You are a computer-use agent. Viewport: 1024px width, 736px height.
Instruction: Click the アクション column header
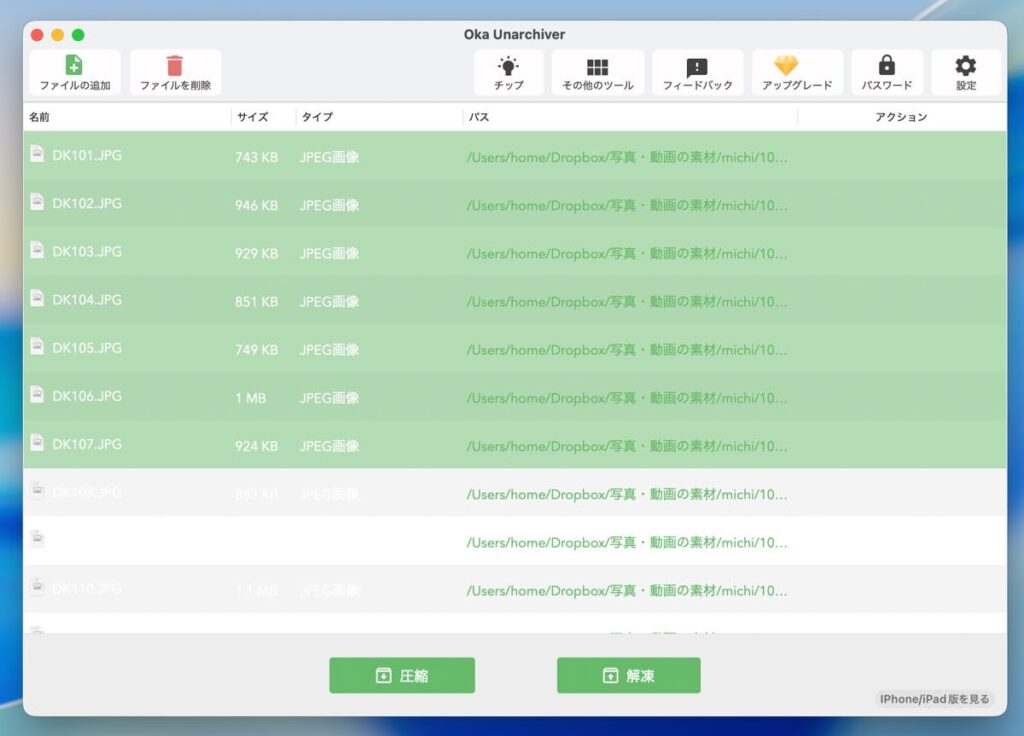click(x=900, y=117)
